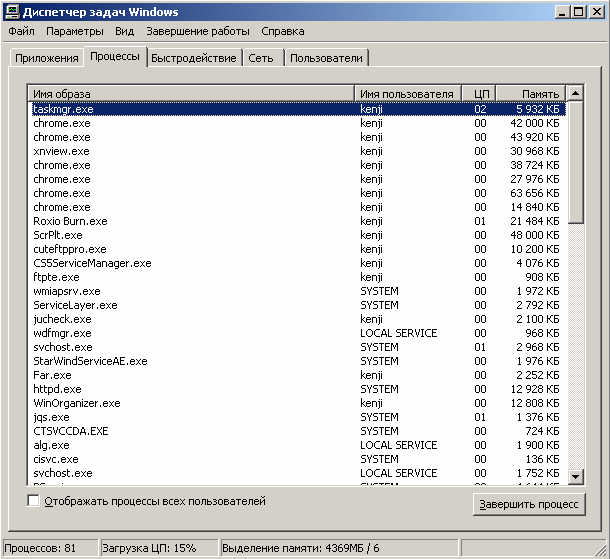Enable Отображать процессы всех пользователей checkbox
Viewport: 610px width, 559px height.
pos(33,501)
